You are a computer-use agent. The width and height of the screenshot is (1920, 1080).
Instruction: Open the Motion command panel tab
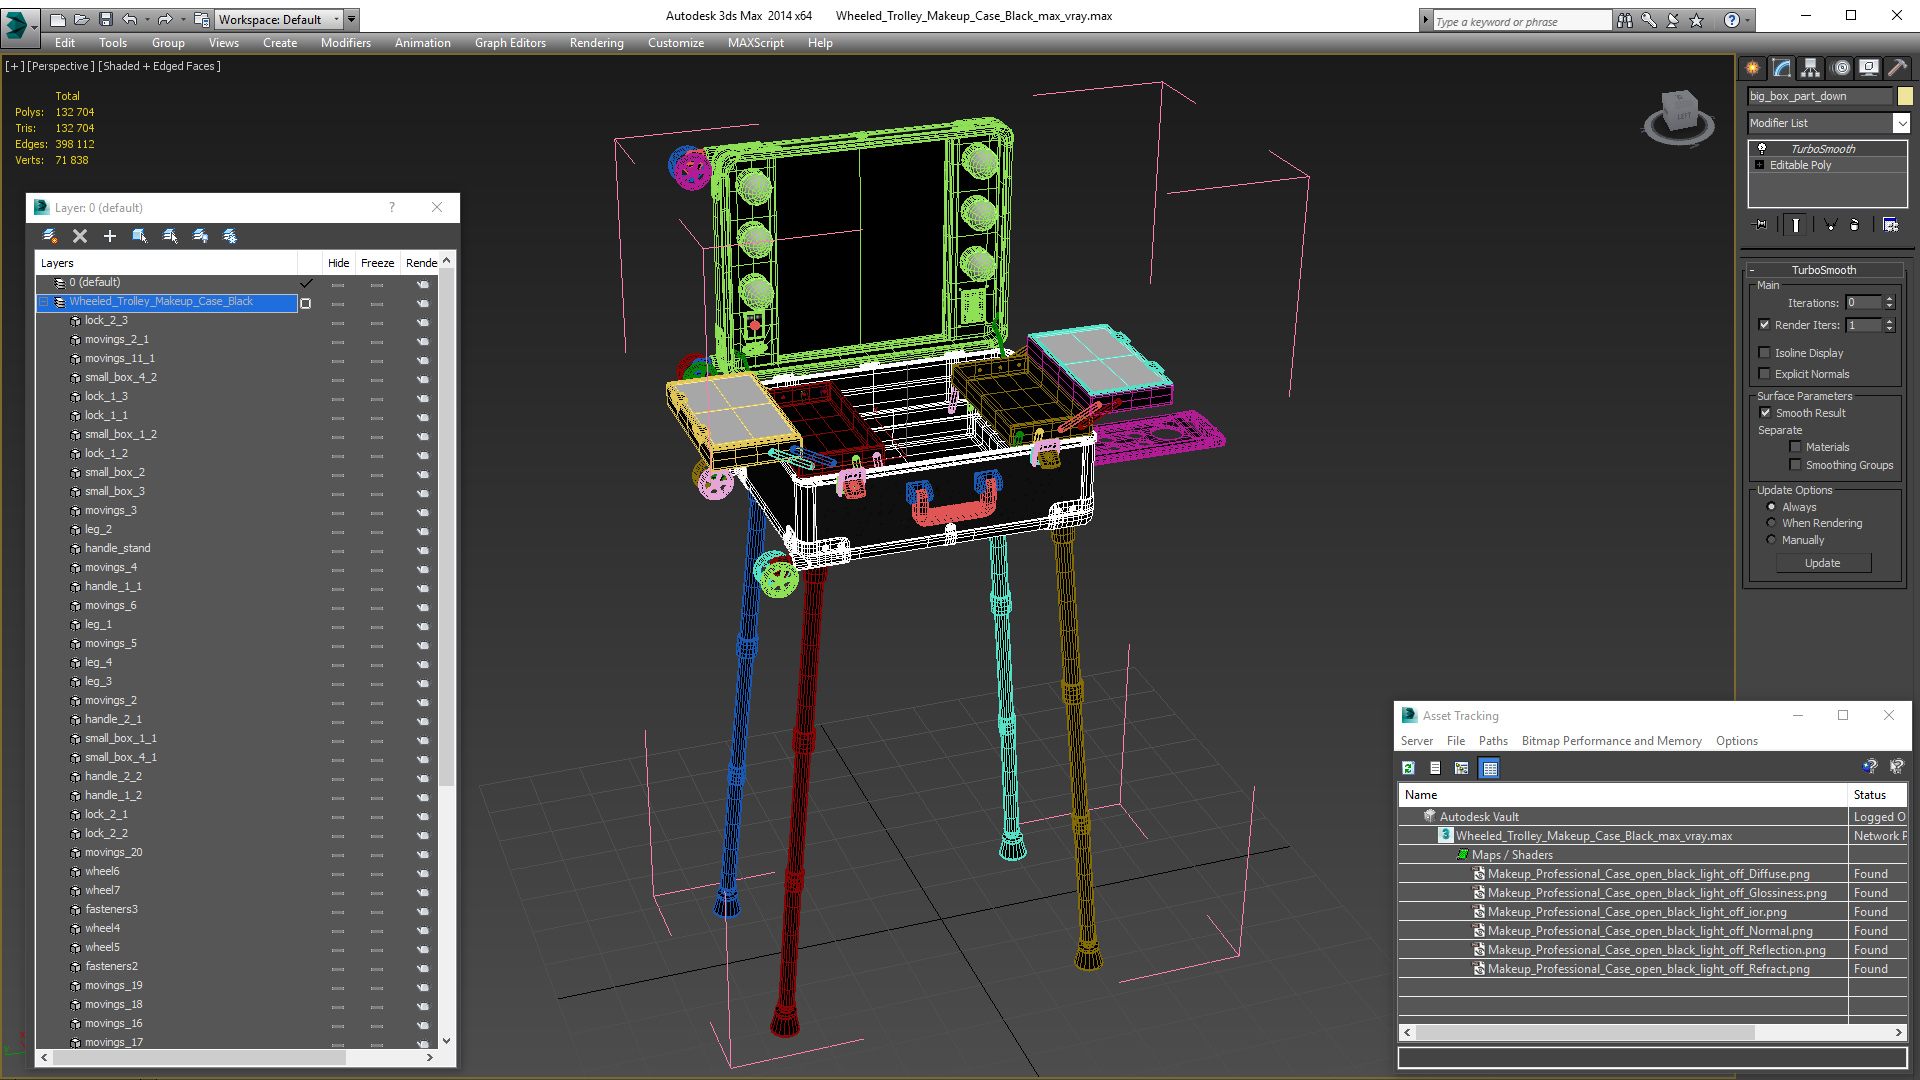click(x=1841, y=68)
